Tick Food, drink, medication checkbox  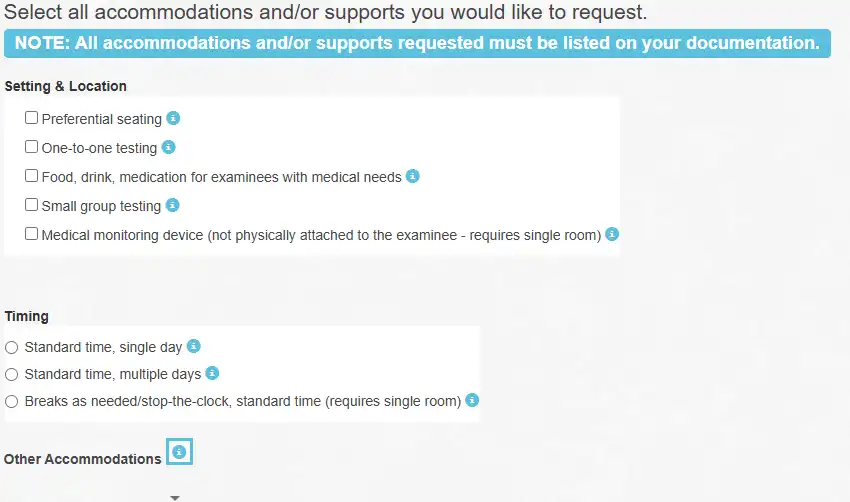pyautogui.click(x=31, y=176)
